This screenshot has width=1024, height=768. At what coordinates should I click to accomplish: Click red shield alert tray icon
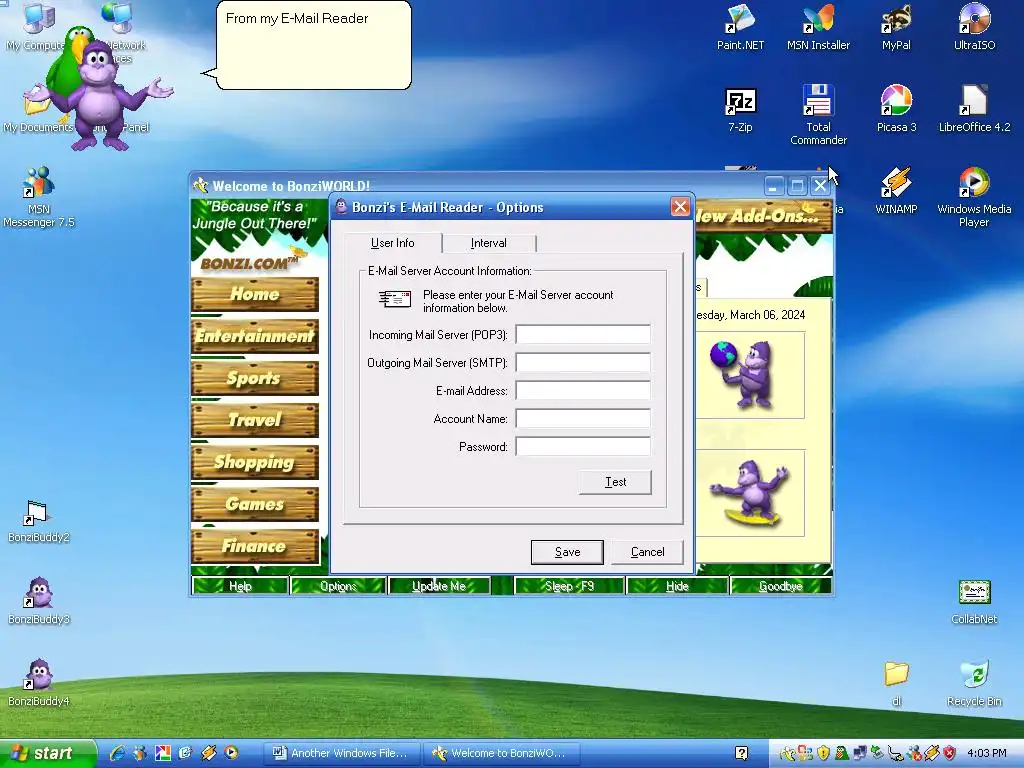pyautogui.click(x=949, y=754)
